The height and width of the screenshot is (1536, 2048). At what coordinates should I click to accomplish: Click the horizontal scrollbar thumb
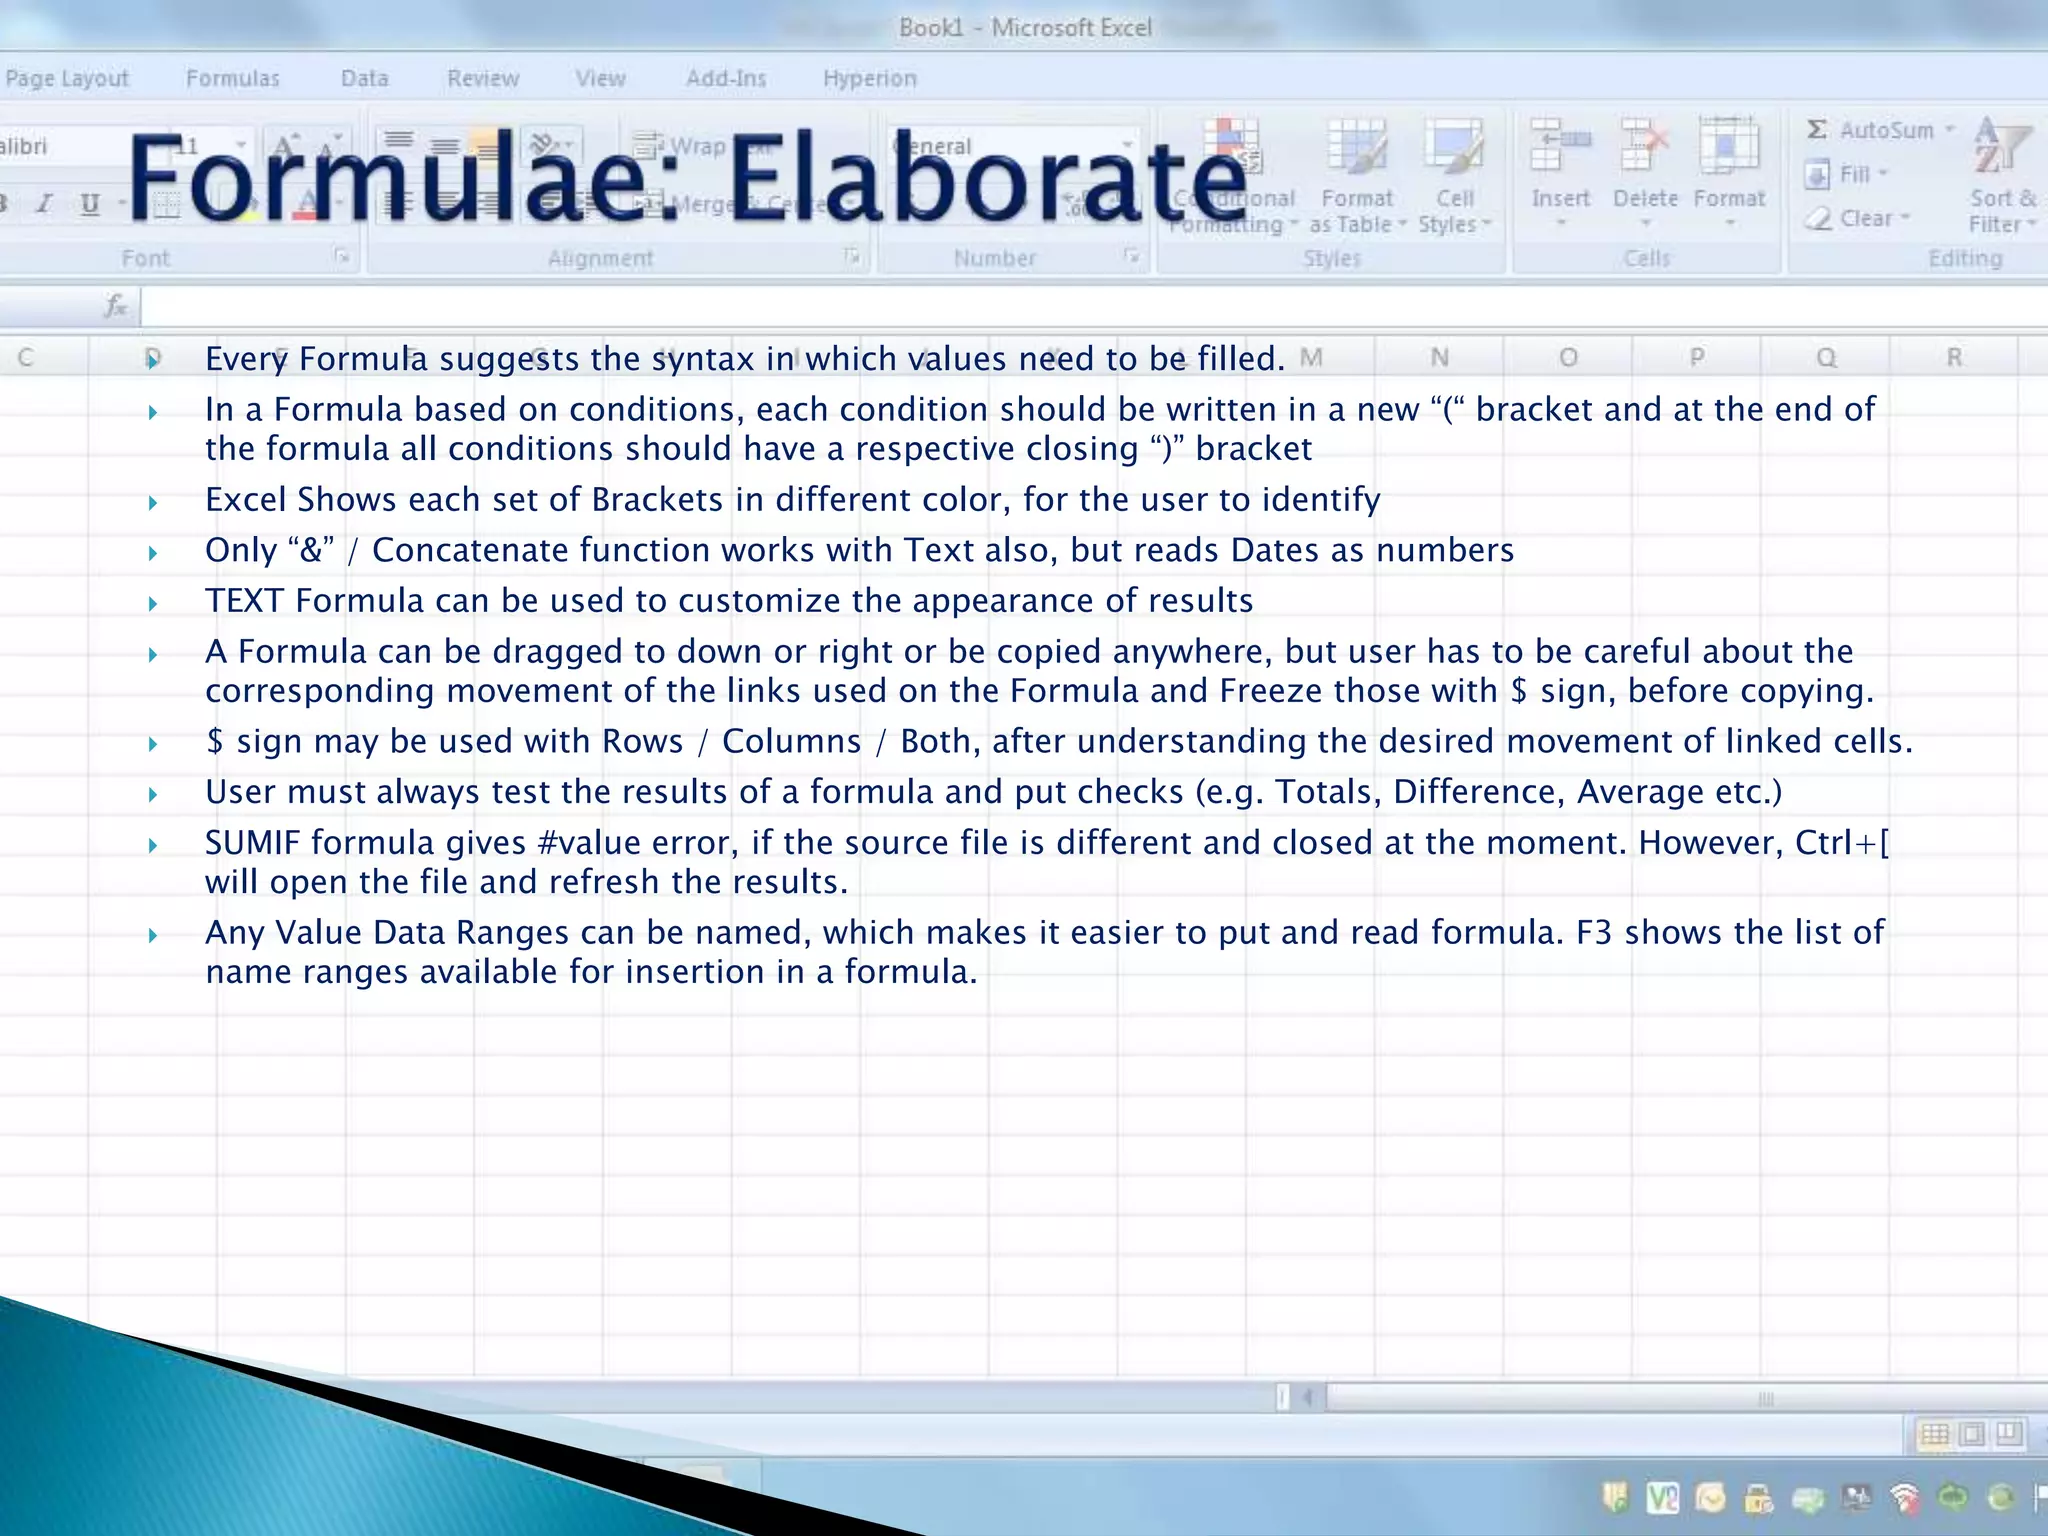pos(1686,1398)
